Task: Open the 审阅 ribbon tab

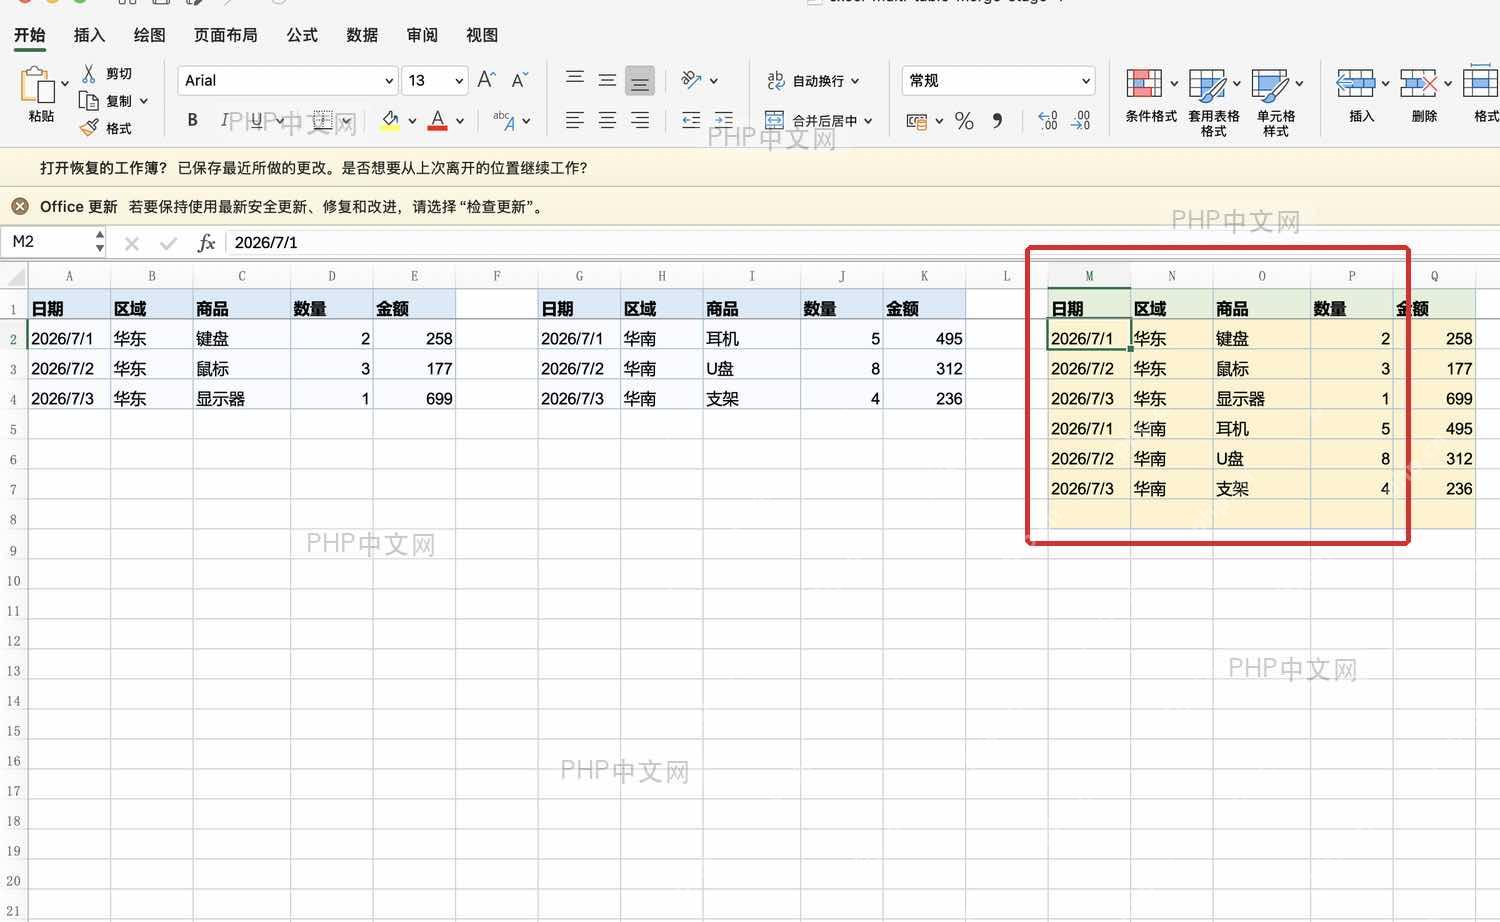Action: point(422,35)
